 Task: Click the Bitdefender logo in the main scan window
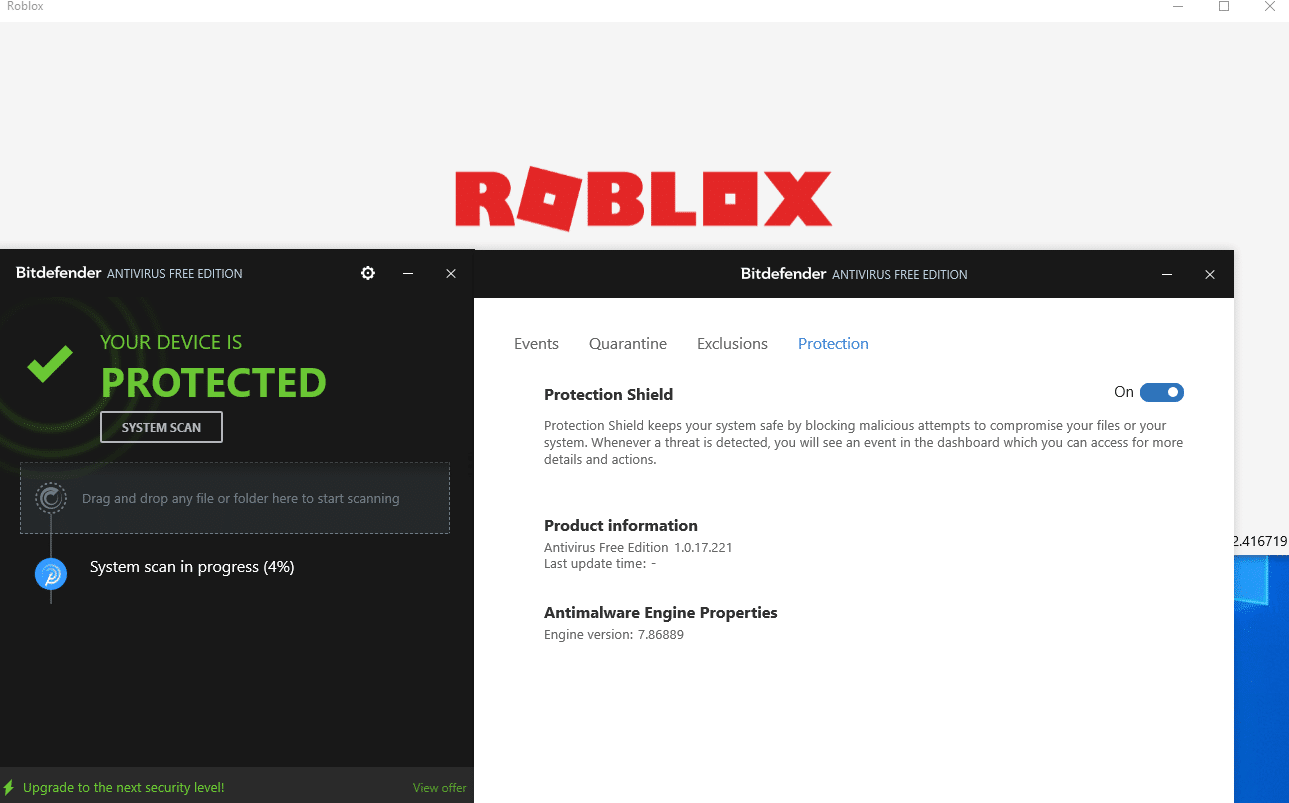56,272
